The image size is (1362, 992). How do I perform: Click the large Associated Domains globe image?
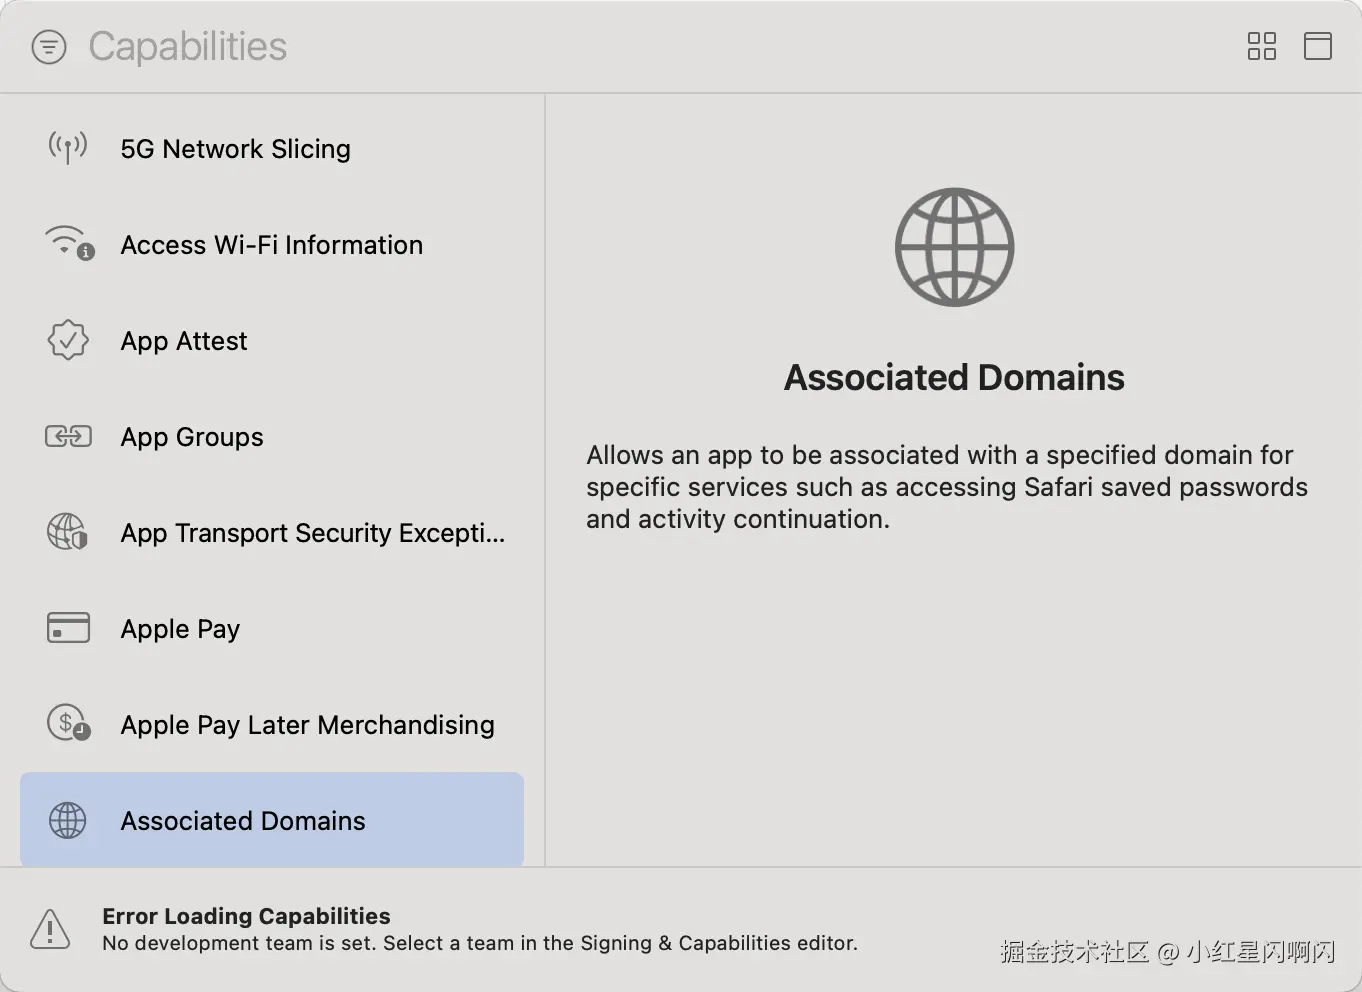(954, 247)
